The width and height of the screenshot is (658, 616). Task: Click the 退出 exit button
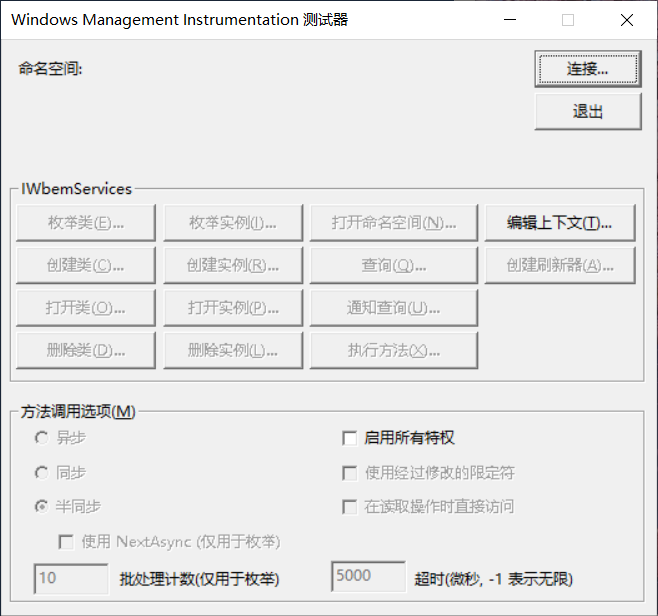coord(588,111)
